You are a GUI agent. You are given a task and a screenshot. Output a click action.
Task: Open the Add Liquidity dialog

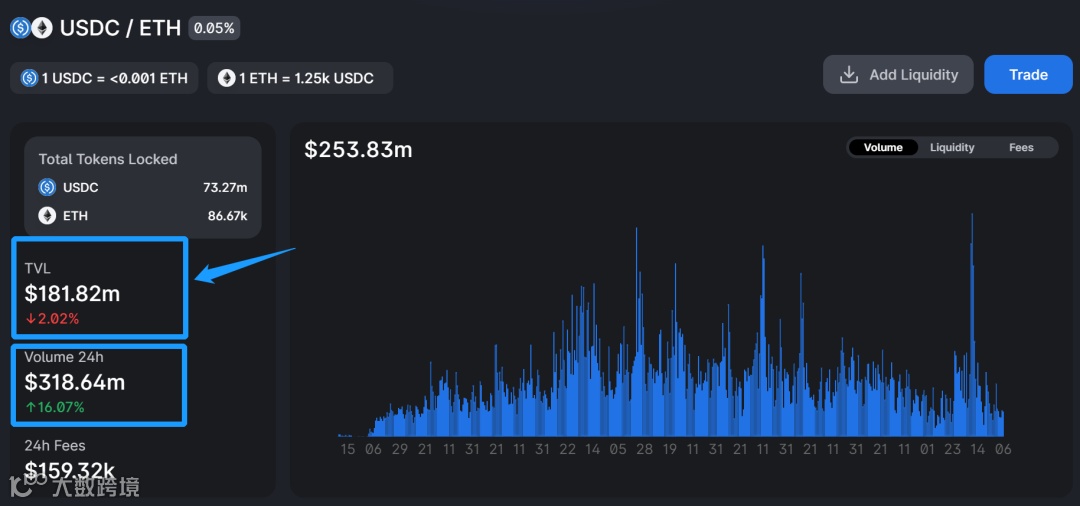point(898,74)
